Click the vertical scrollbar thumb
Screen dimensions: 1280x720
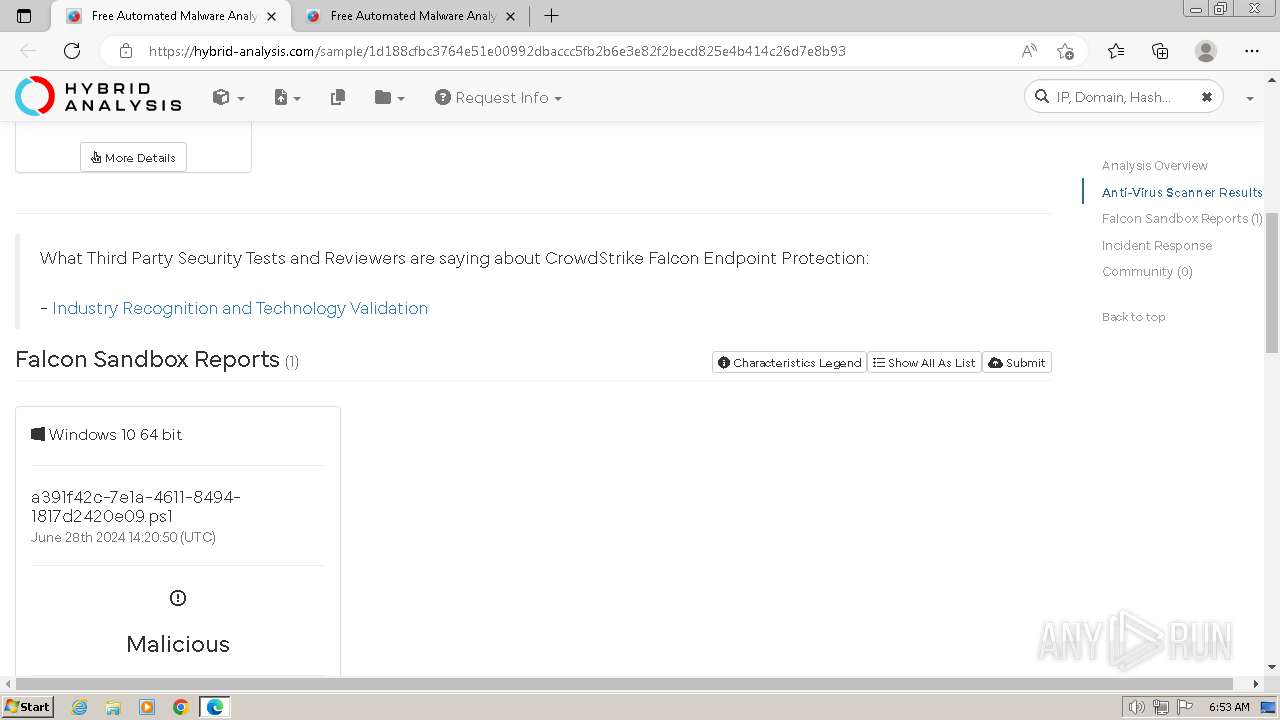pyautogui.click(x=1272, y=282)
